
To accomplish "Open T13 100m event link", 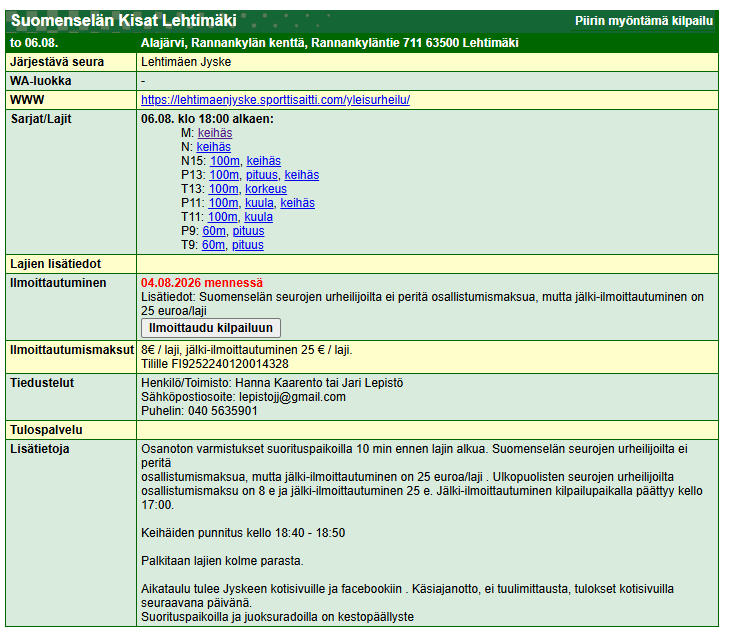I will click(223, 189).
